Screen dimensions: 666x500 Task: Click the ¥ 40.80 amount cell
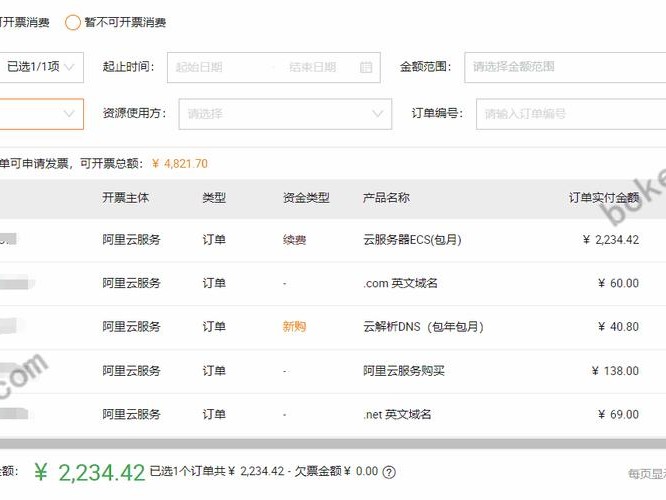[618, 327]
